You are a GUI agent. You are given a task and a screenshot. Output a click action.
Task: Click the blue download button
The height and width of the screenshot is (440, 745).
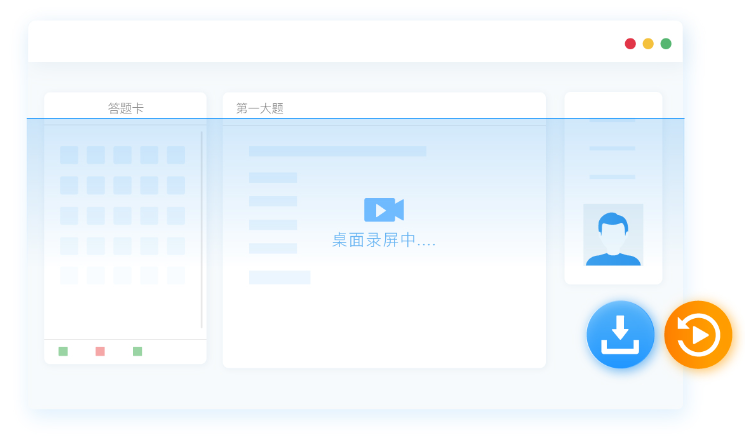(620, 335)
